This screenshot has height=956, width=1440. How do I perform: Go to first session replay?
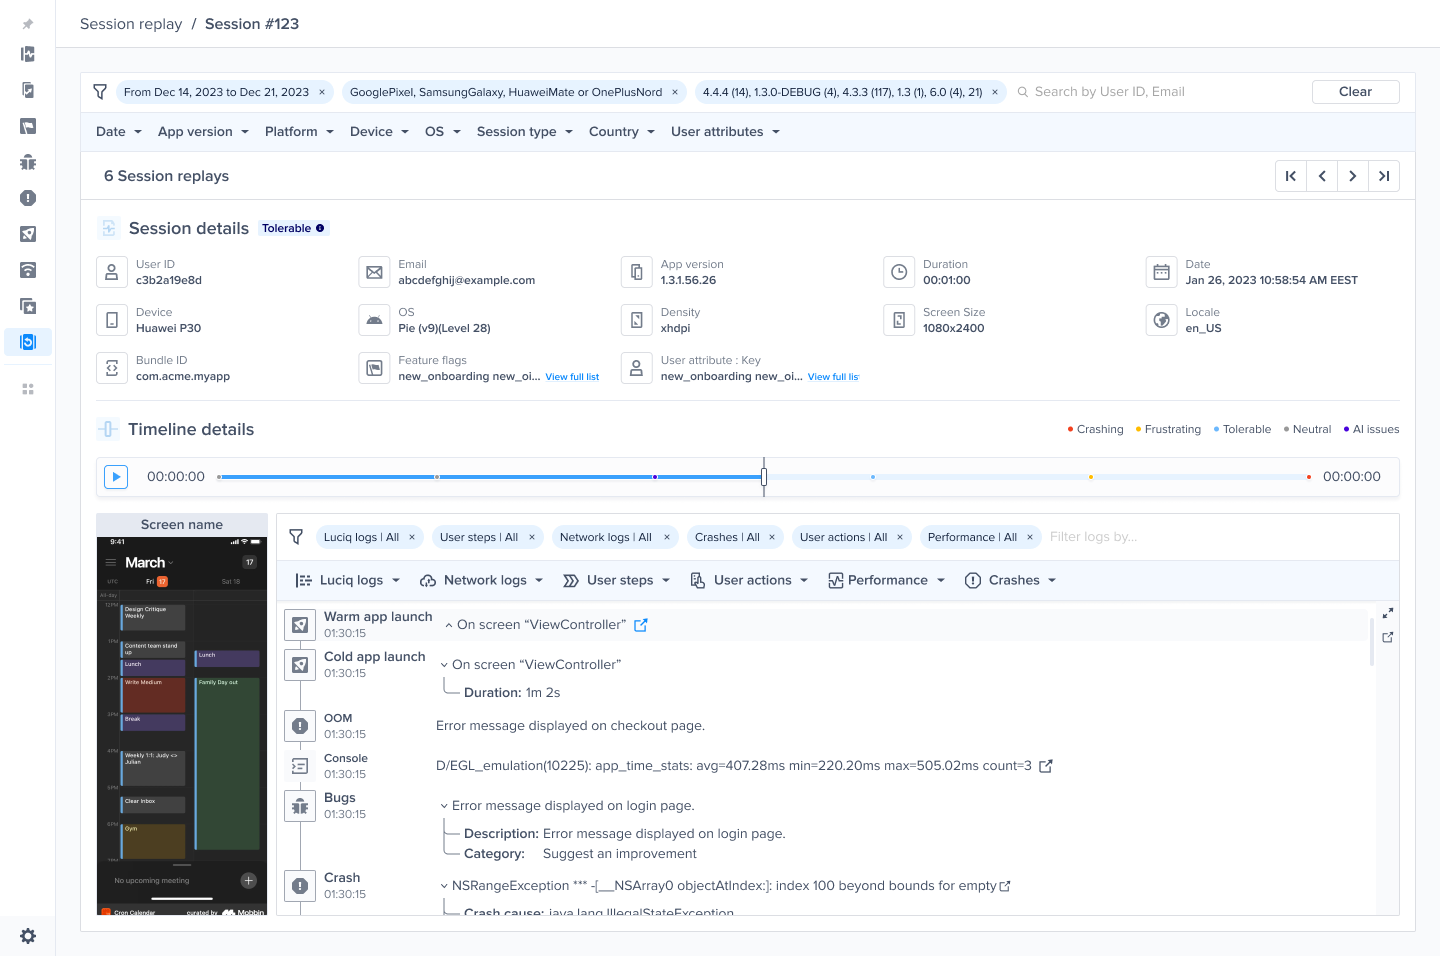(x=1291, y=176)
